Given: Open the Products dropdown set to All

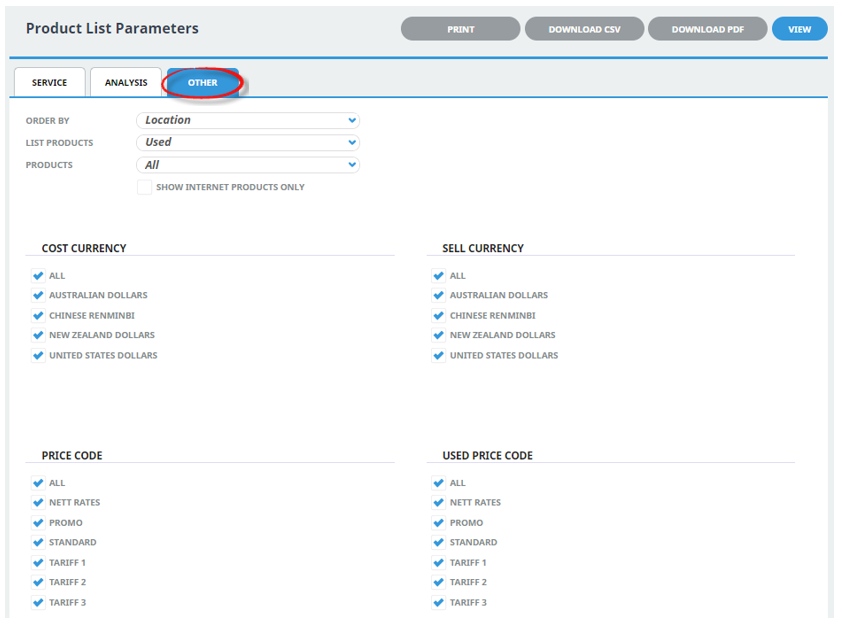Looking at the screenshot, I should pos(248,165).
